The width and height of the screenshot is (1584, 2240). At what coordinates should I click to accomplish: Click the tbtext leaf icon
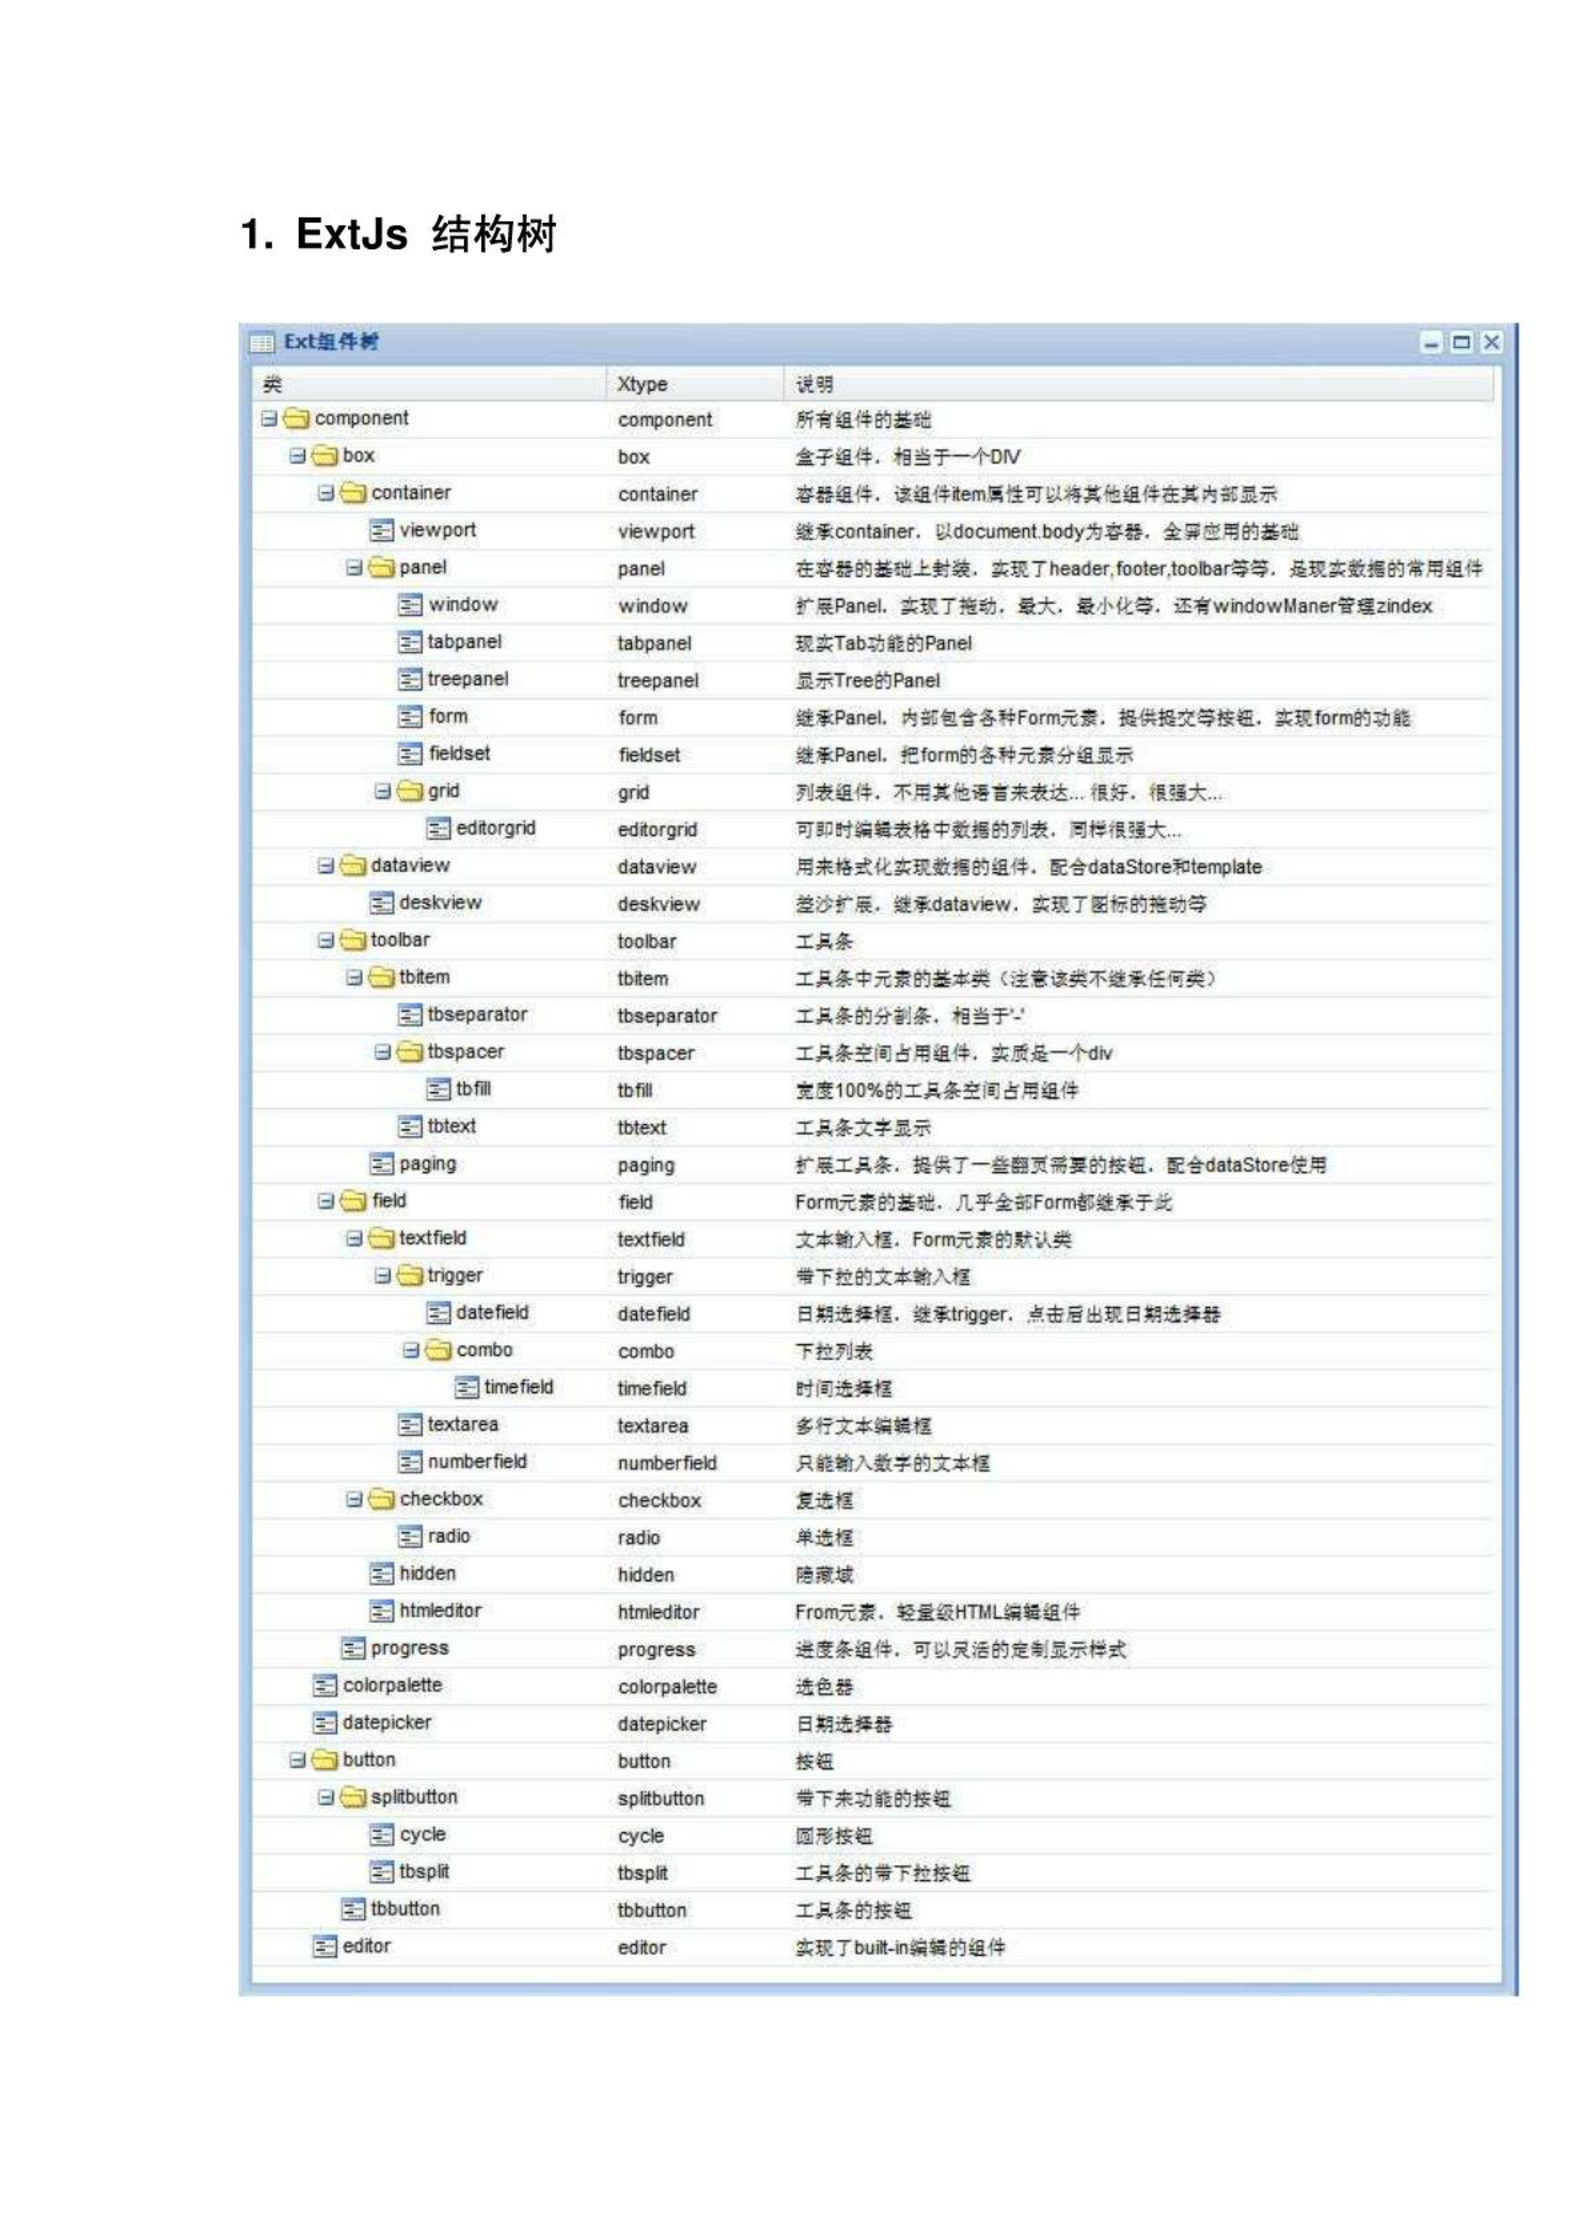click(410, 1127)
